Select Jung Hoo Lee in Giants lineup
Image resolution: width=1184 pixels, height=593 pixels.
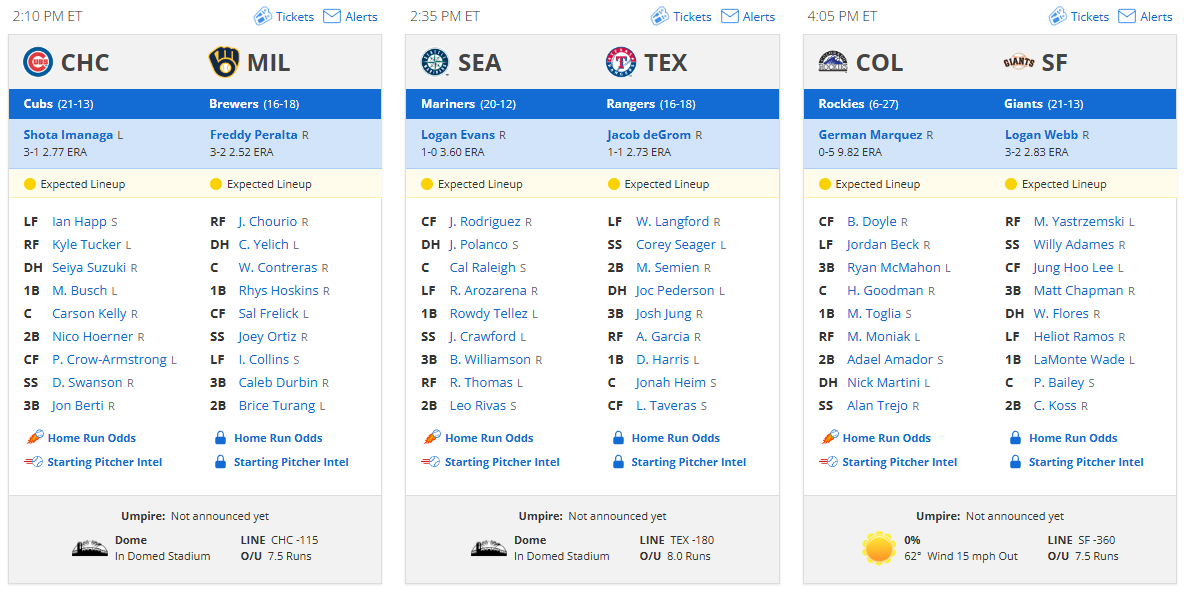[1074, 268]
